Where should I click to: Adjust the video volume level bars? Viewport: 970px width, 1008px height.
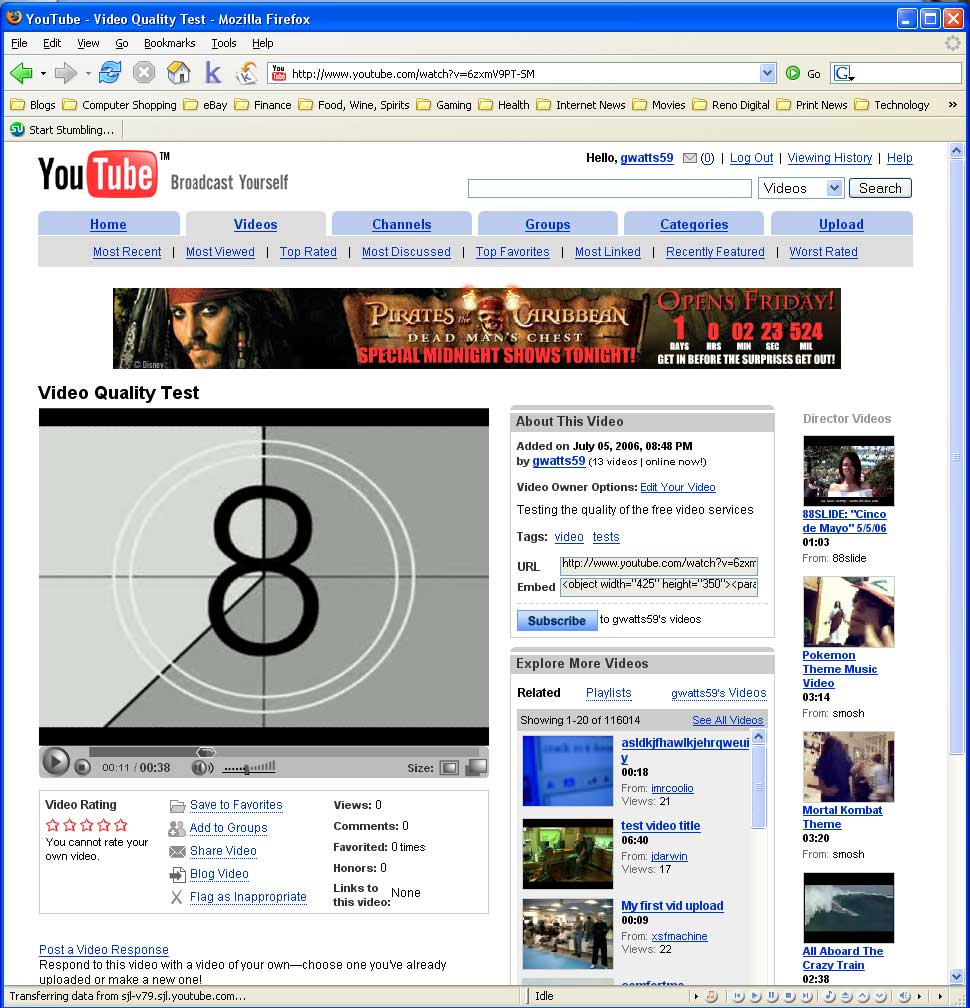[249, 767]
